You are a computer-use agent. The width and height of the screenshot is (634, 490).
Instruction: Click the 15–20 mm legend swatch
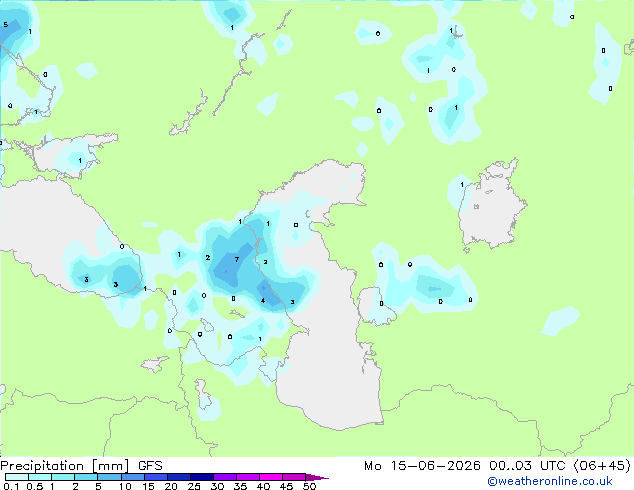point(155,477)
